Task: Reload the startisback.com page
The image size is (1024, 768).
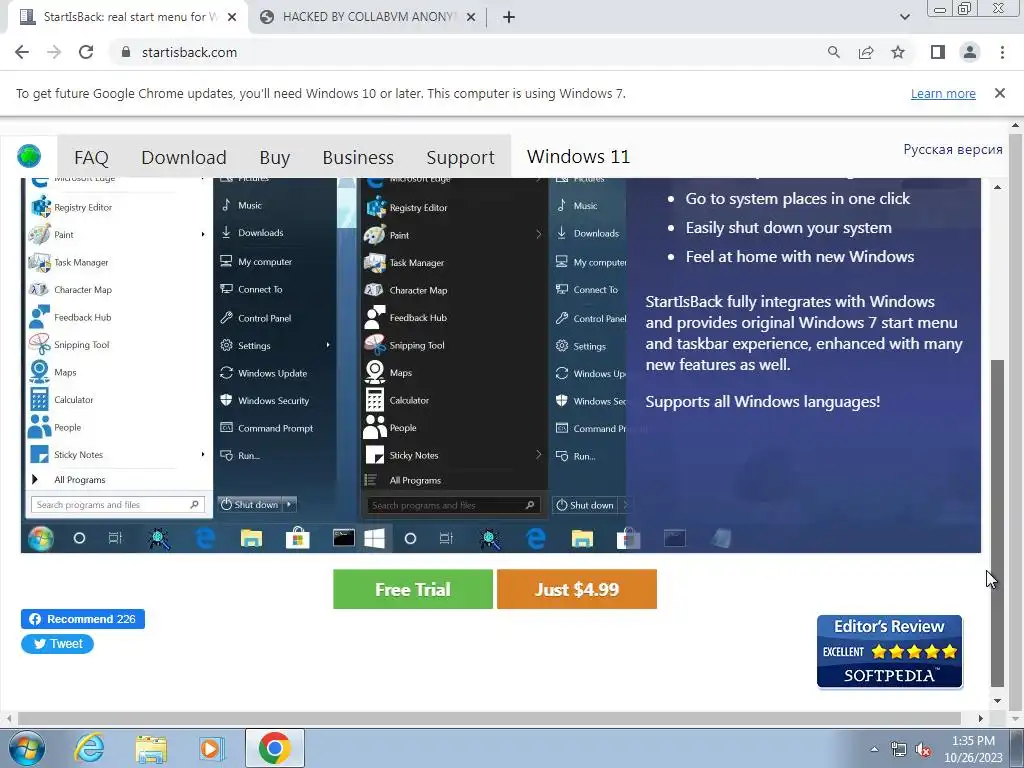Action: [86, 52]
